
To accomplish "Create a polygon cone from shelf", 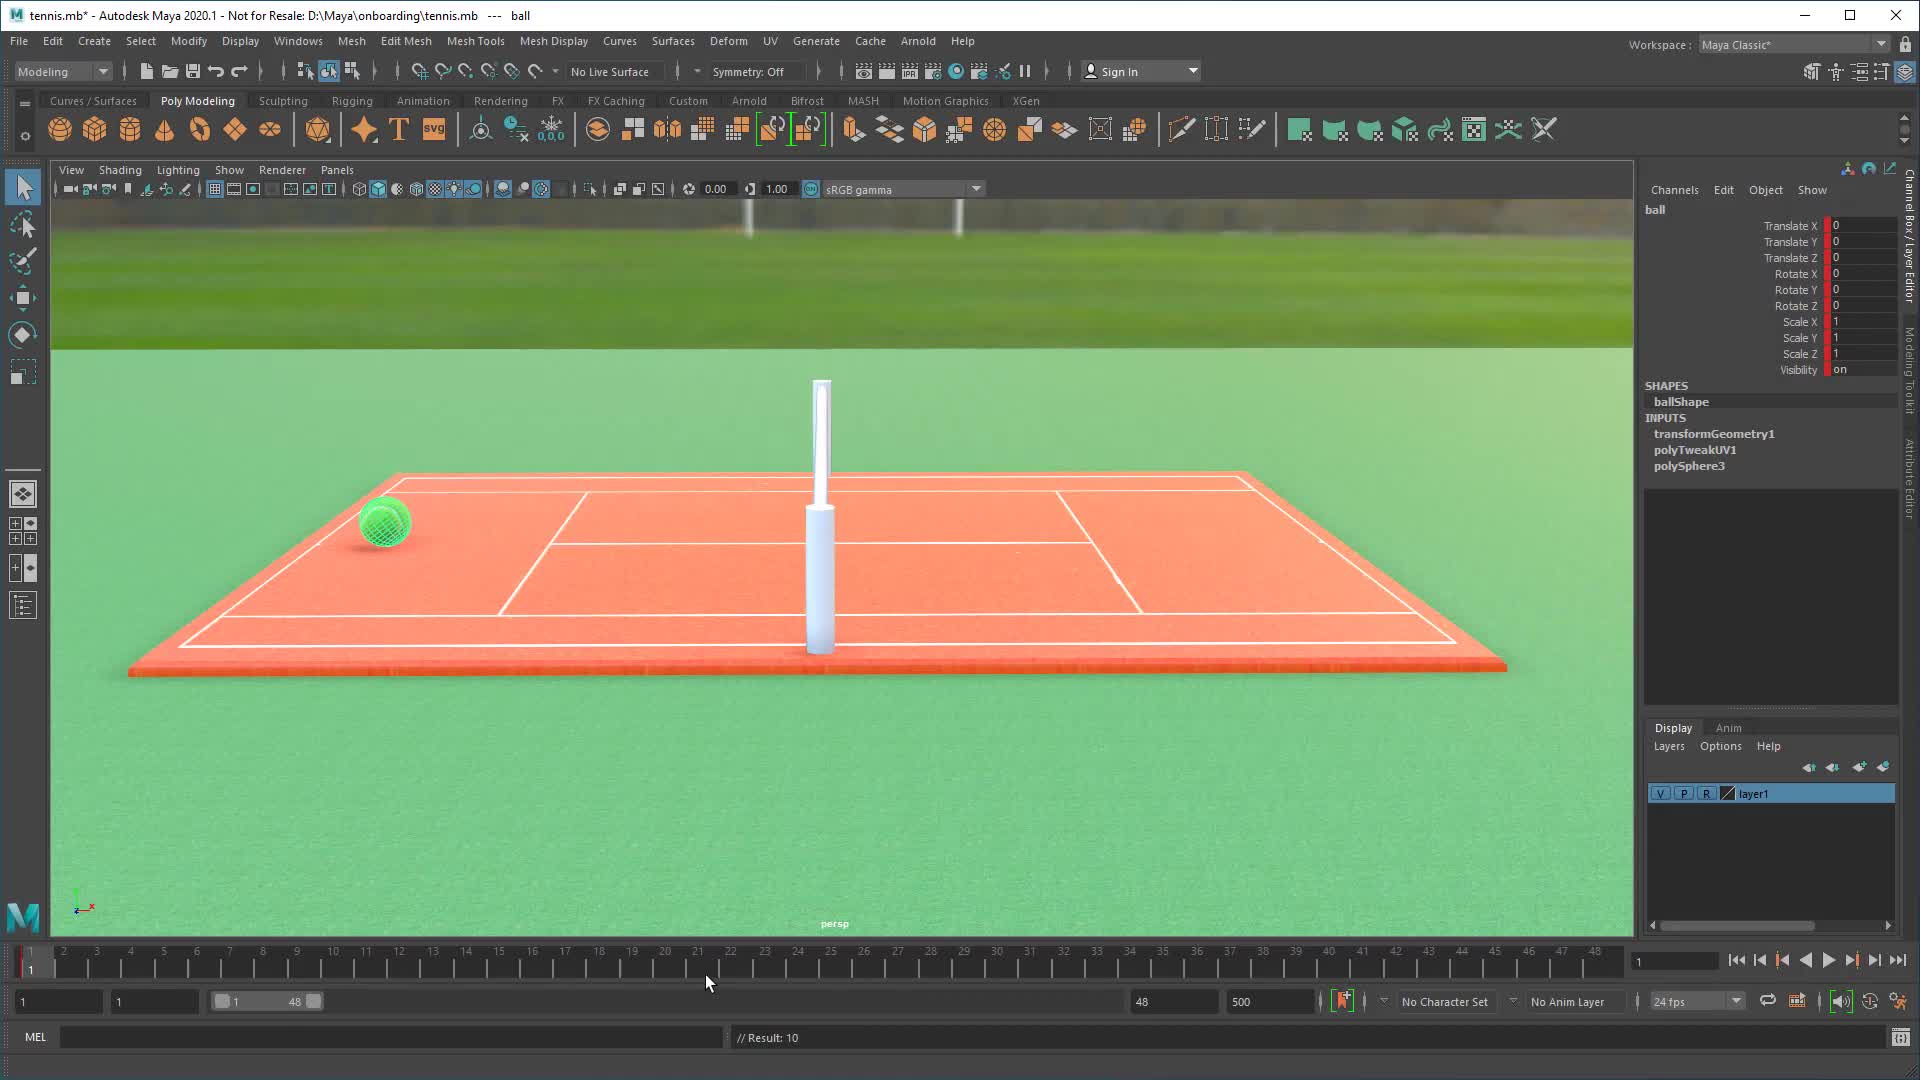I will pyautogui.click(x=165, y=130).
